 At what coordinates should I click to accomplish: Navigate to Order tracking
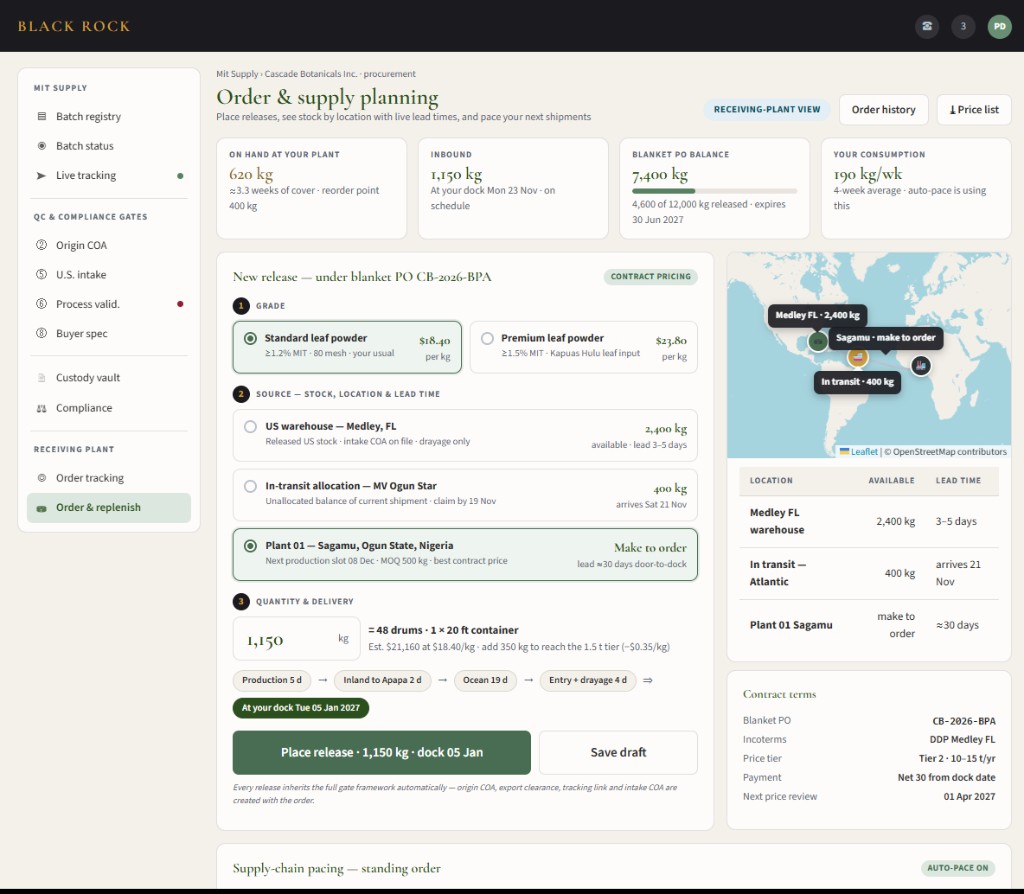click(x=108, y=478)
